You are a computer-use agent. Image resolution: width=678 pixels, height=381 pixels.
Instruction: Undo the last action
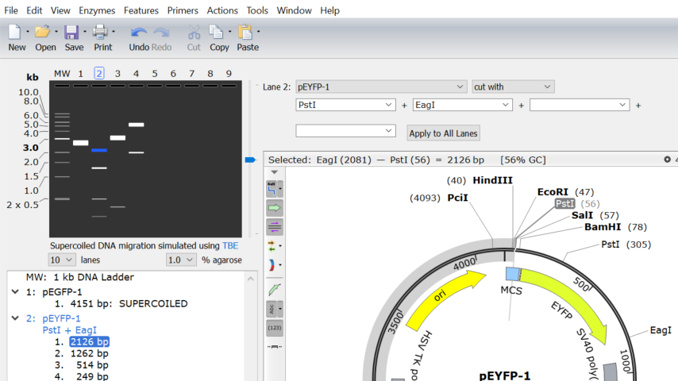click(139, 33)
